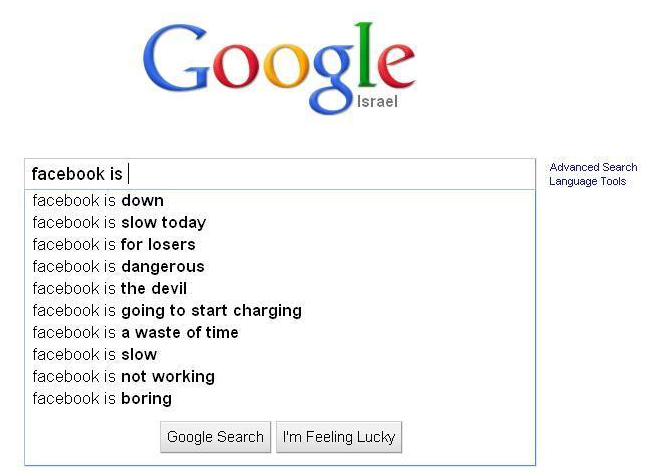Select the 'facebook is dangerous' suggestion

[118, 266]
